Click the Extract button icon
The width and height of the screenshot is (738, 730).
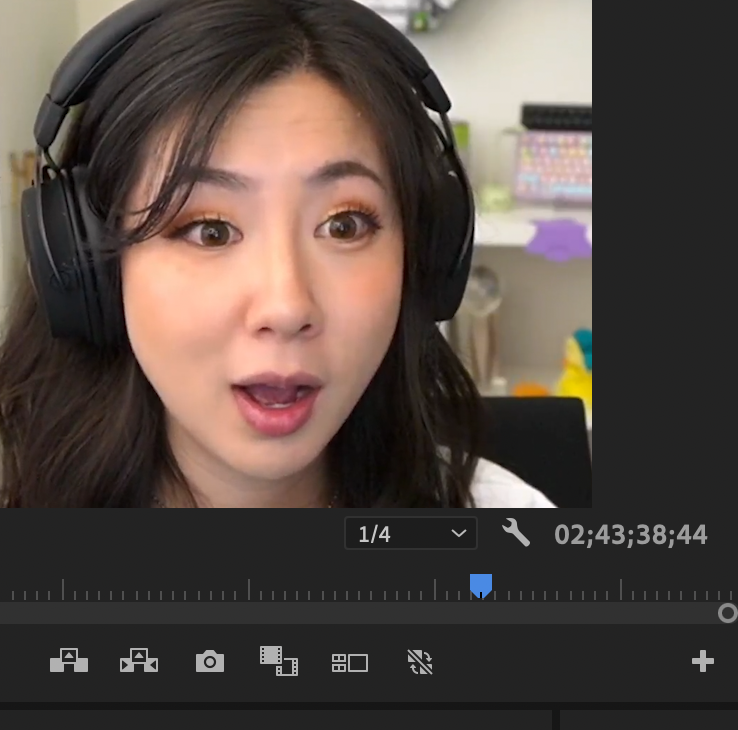139,660
